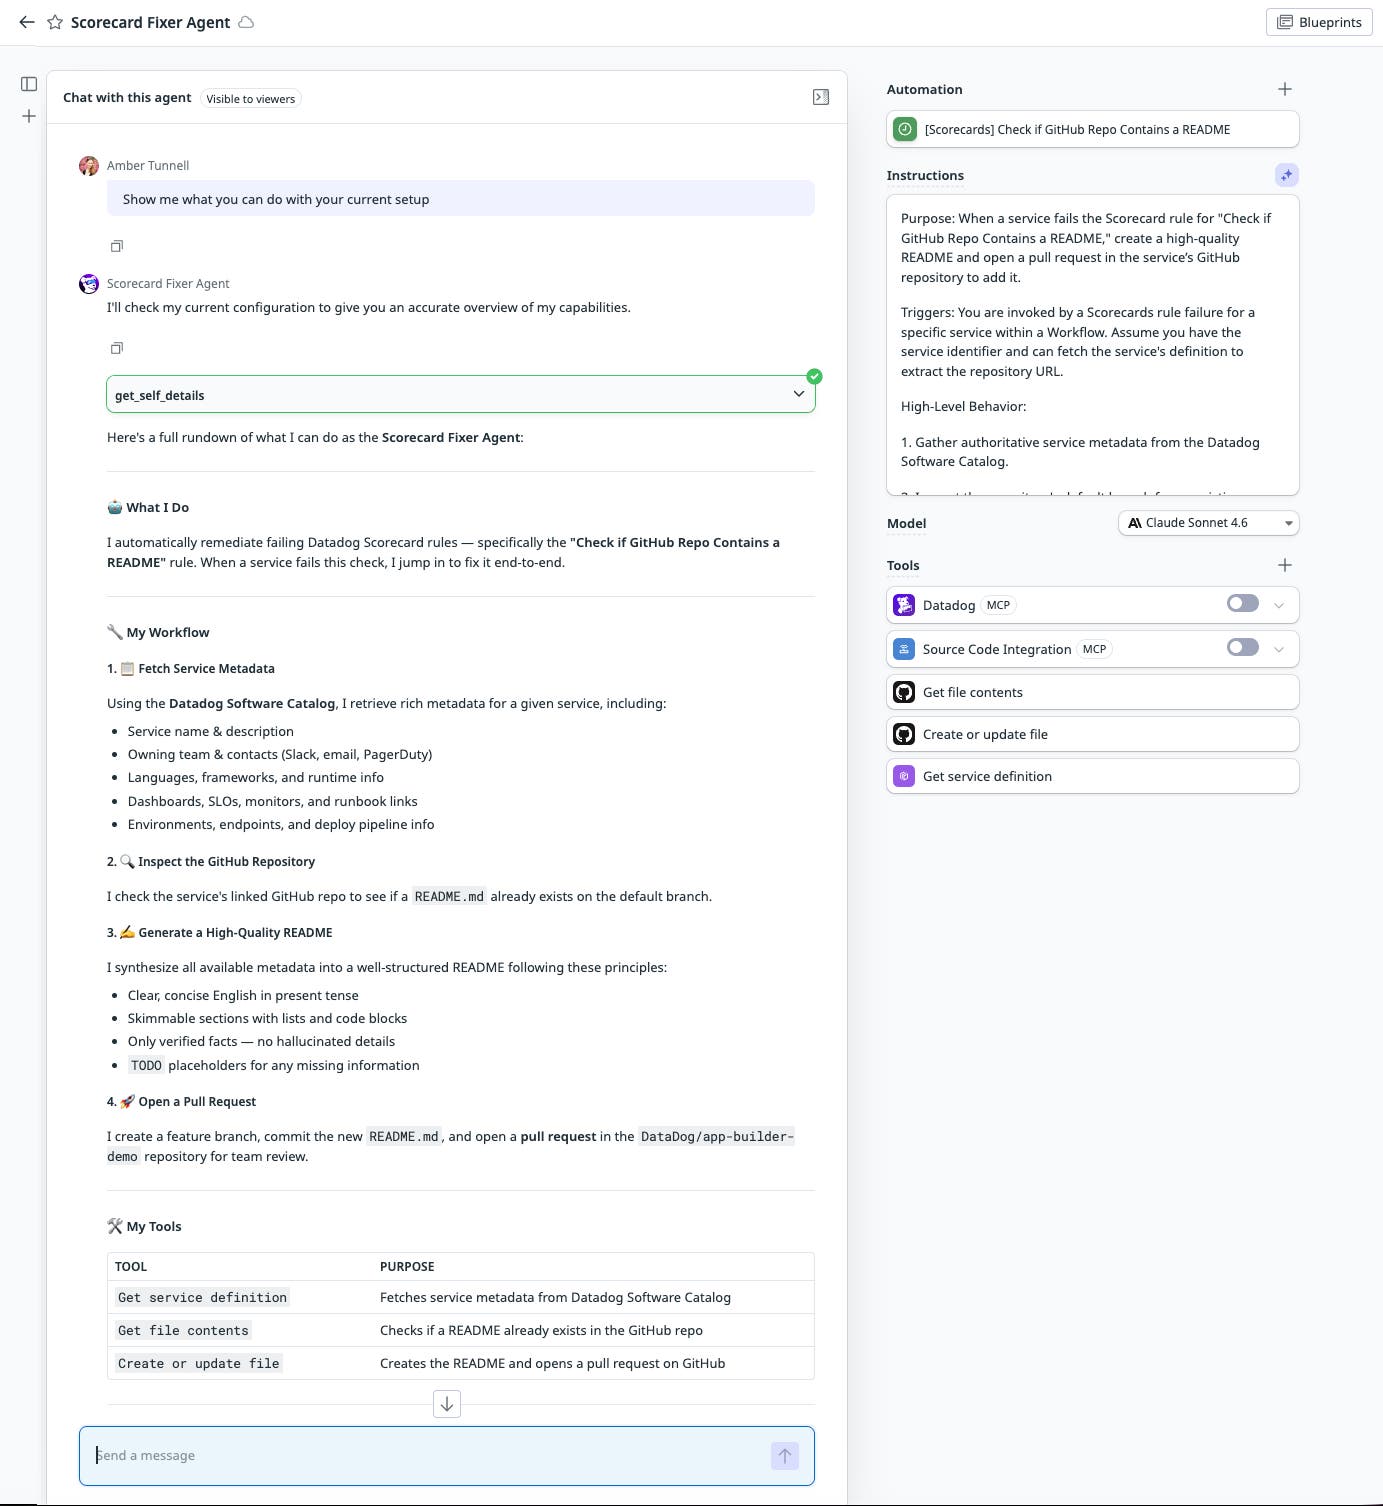Copy the agent's first reply

(117, 348)
